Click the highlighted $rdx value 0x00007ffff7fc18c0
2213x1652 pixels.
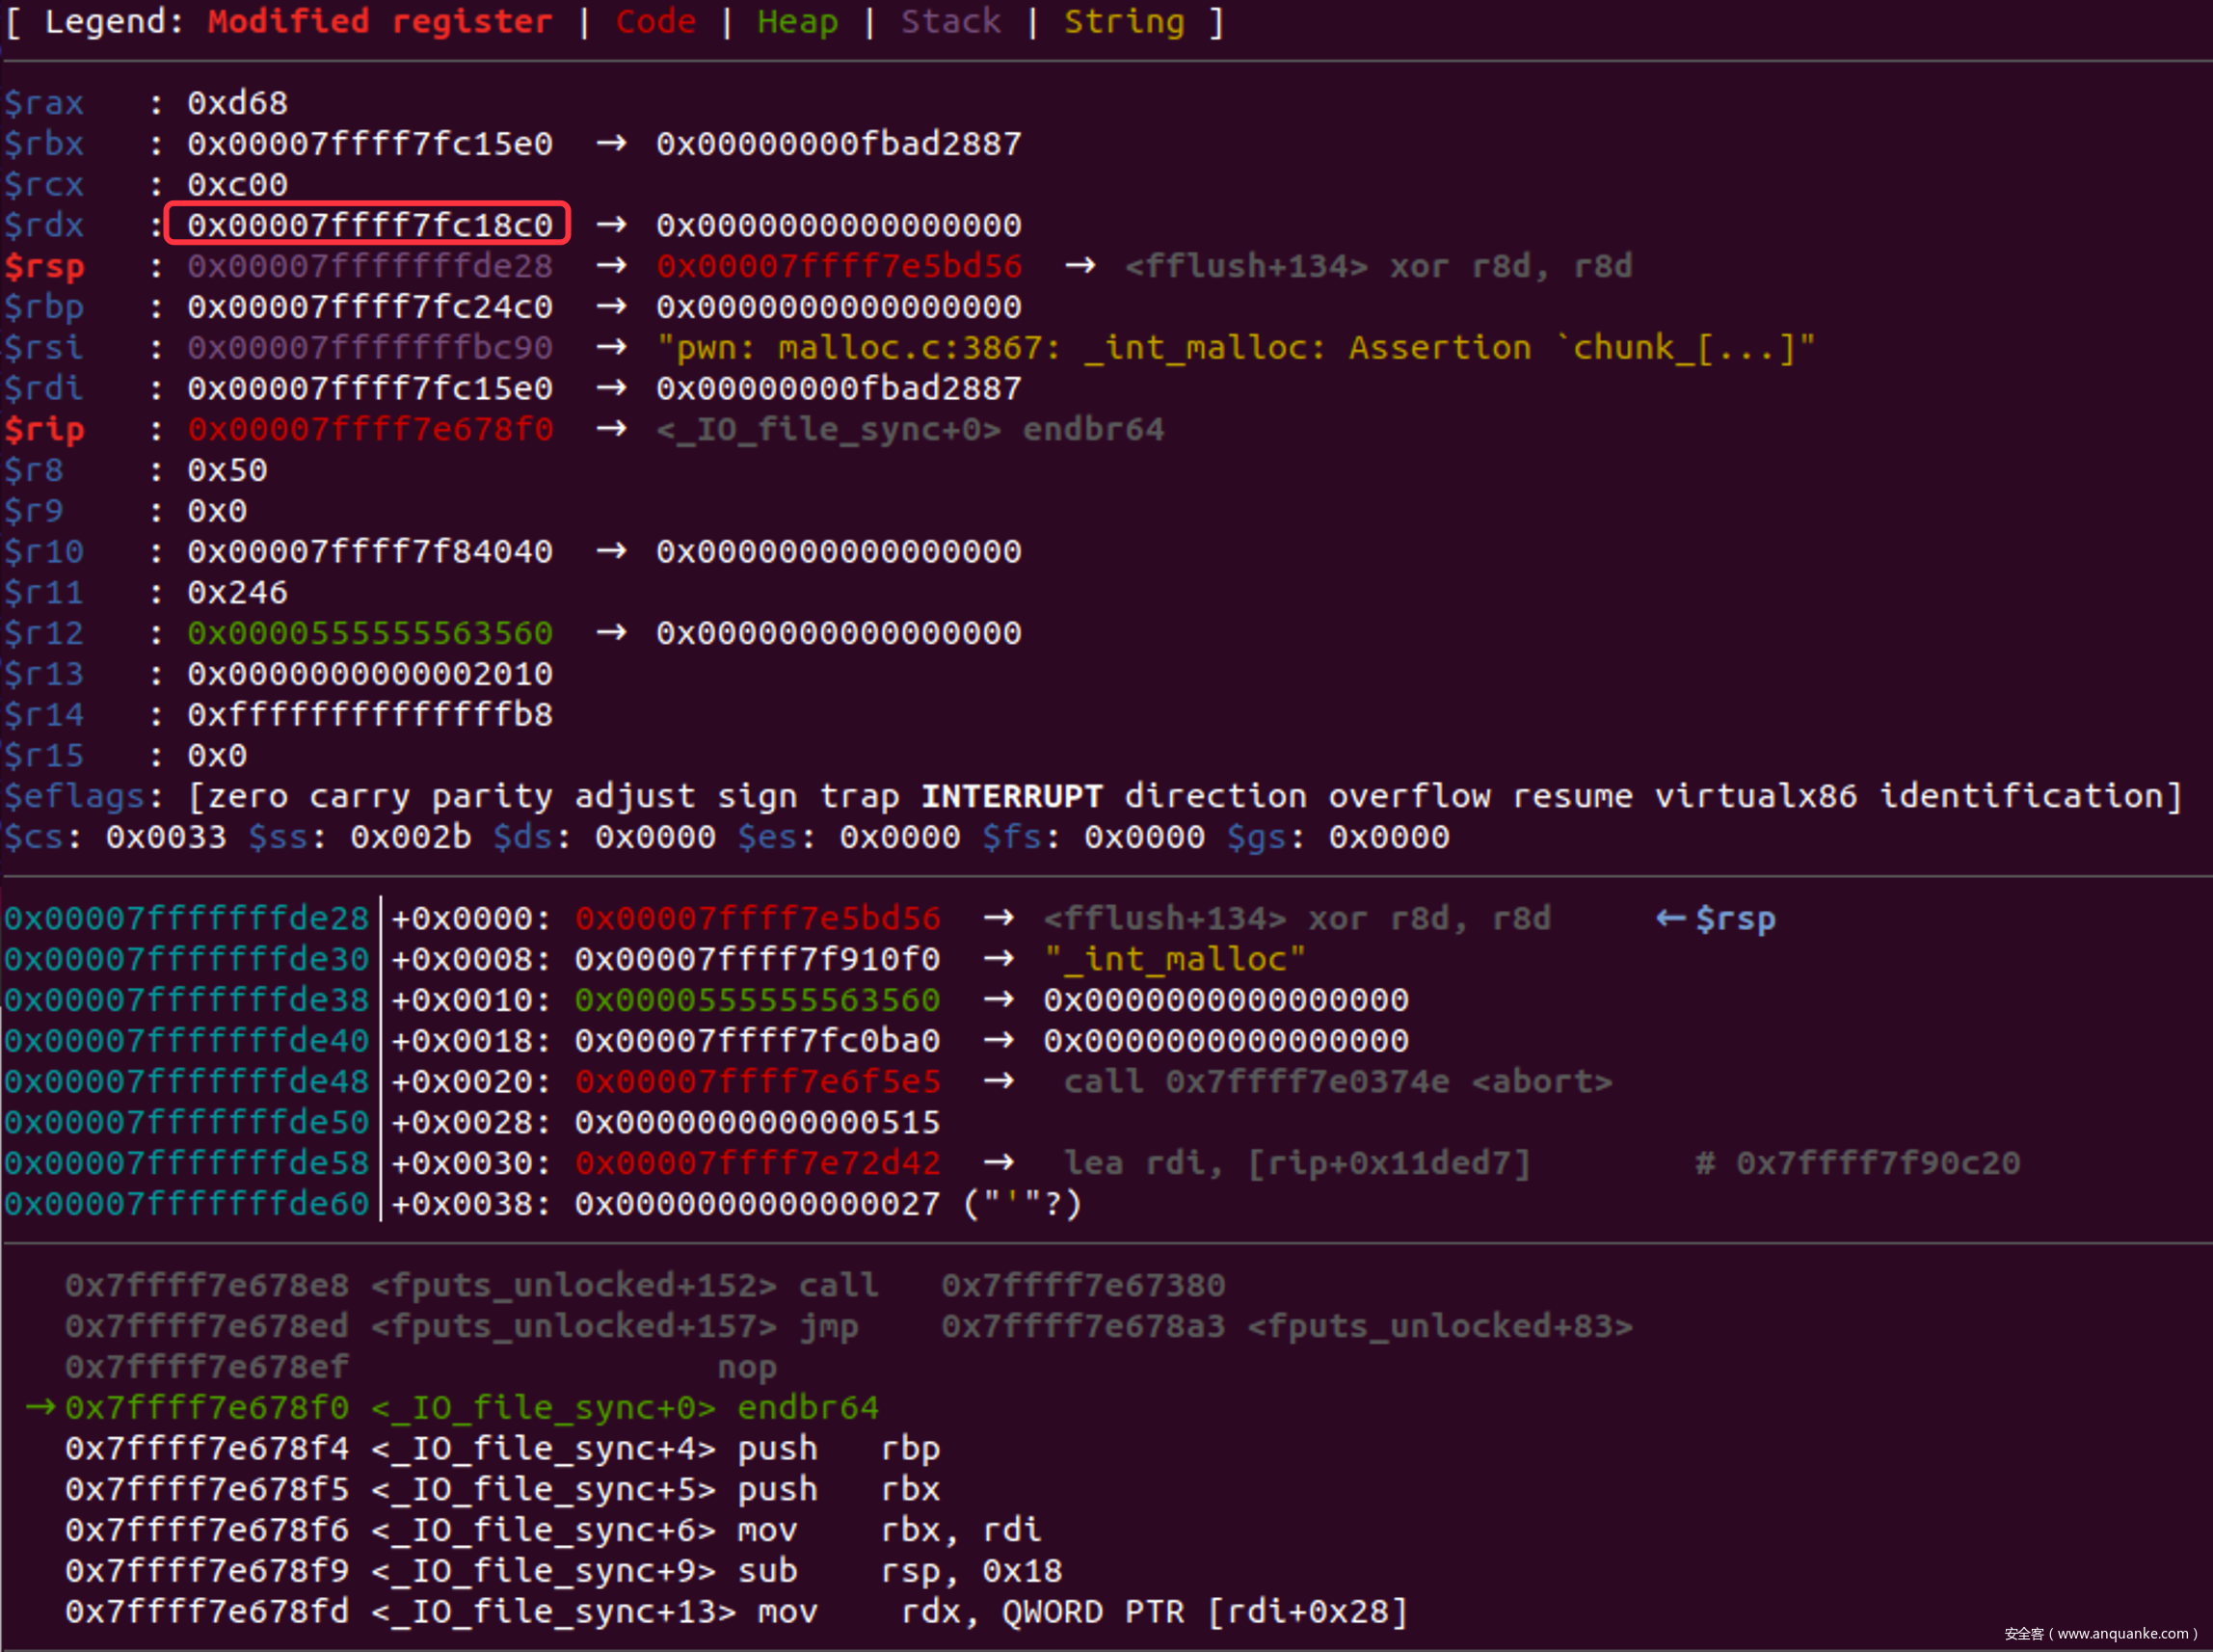(369, 224)
